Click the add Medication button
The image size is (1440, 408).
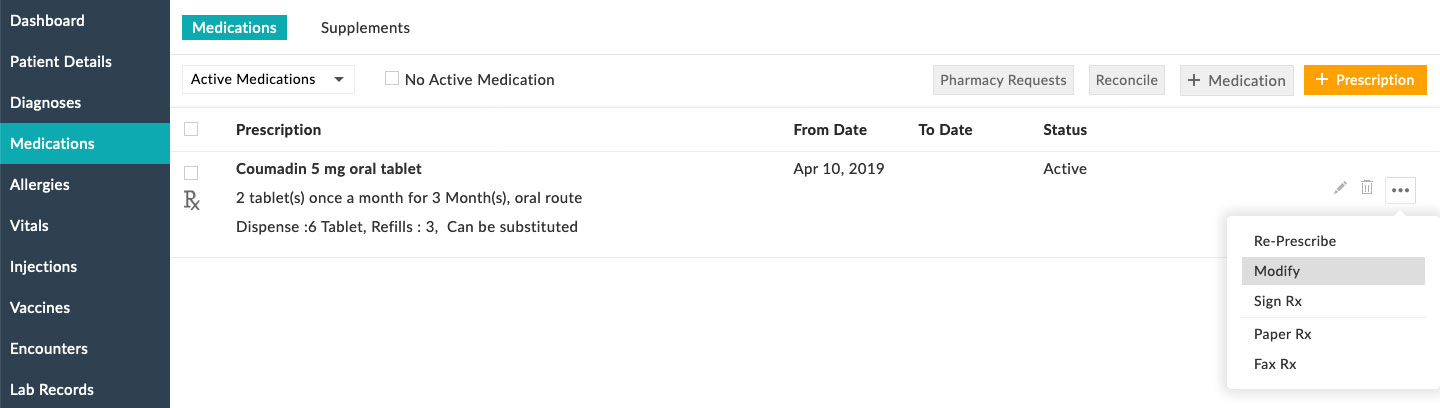(1237, 80)
